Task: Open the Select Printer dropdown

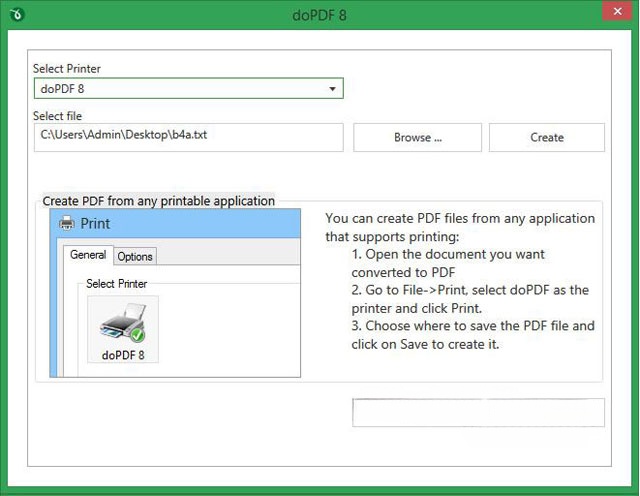Action: (x=189, y=89)
